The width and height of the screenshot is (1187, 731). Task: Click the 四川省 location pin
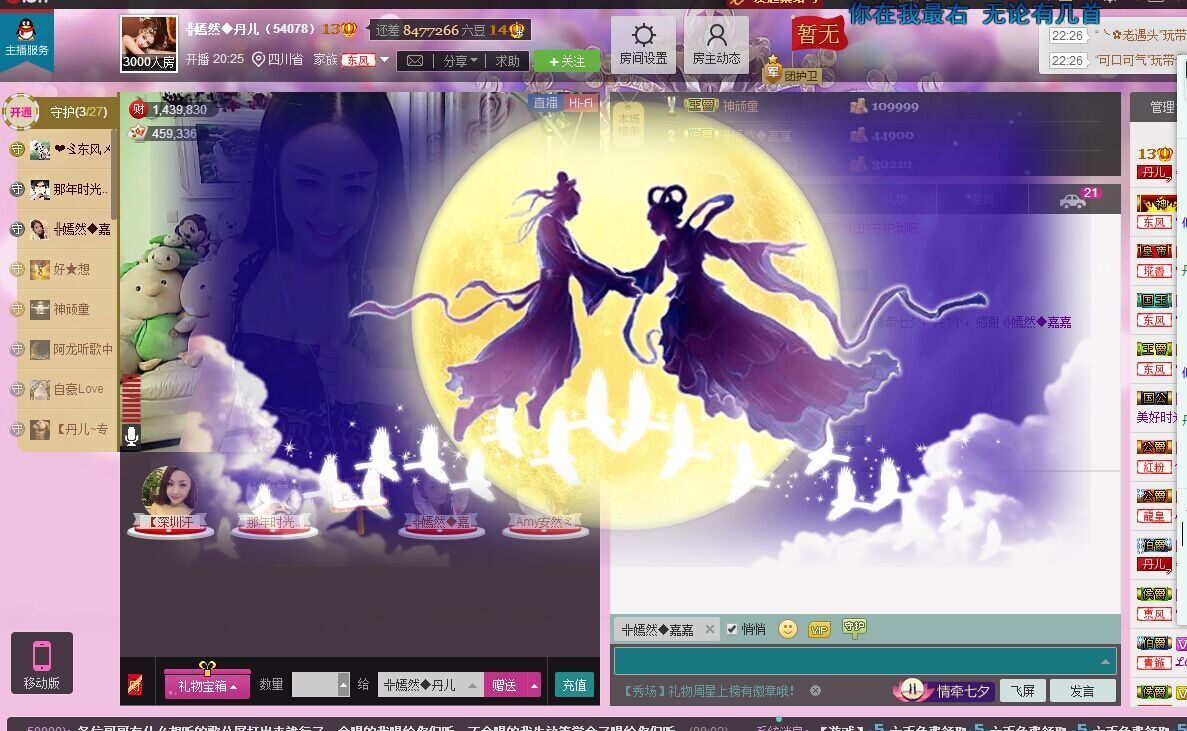[258, 59]
